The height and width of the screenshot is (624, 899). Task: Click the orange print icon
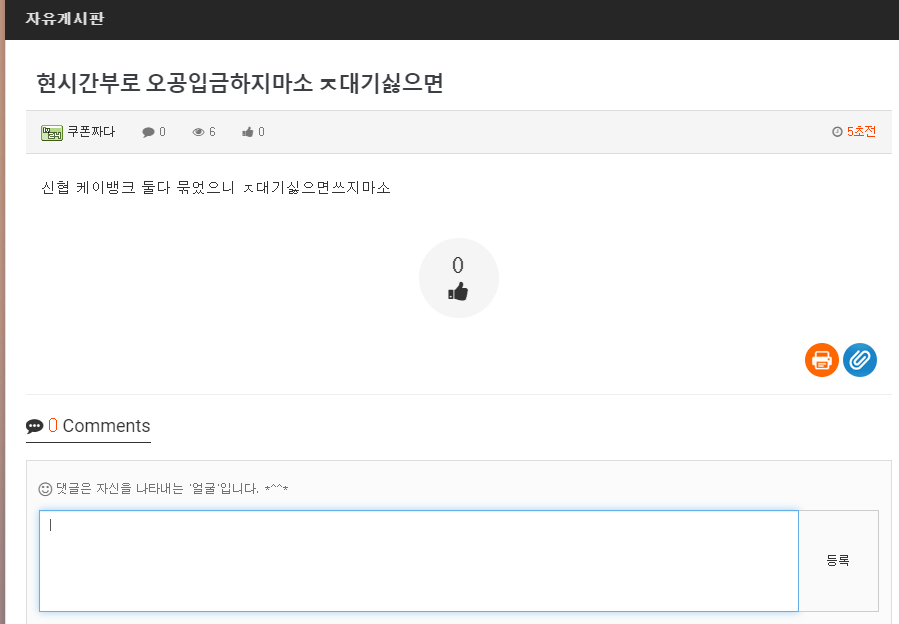coord(822,360)
